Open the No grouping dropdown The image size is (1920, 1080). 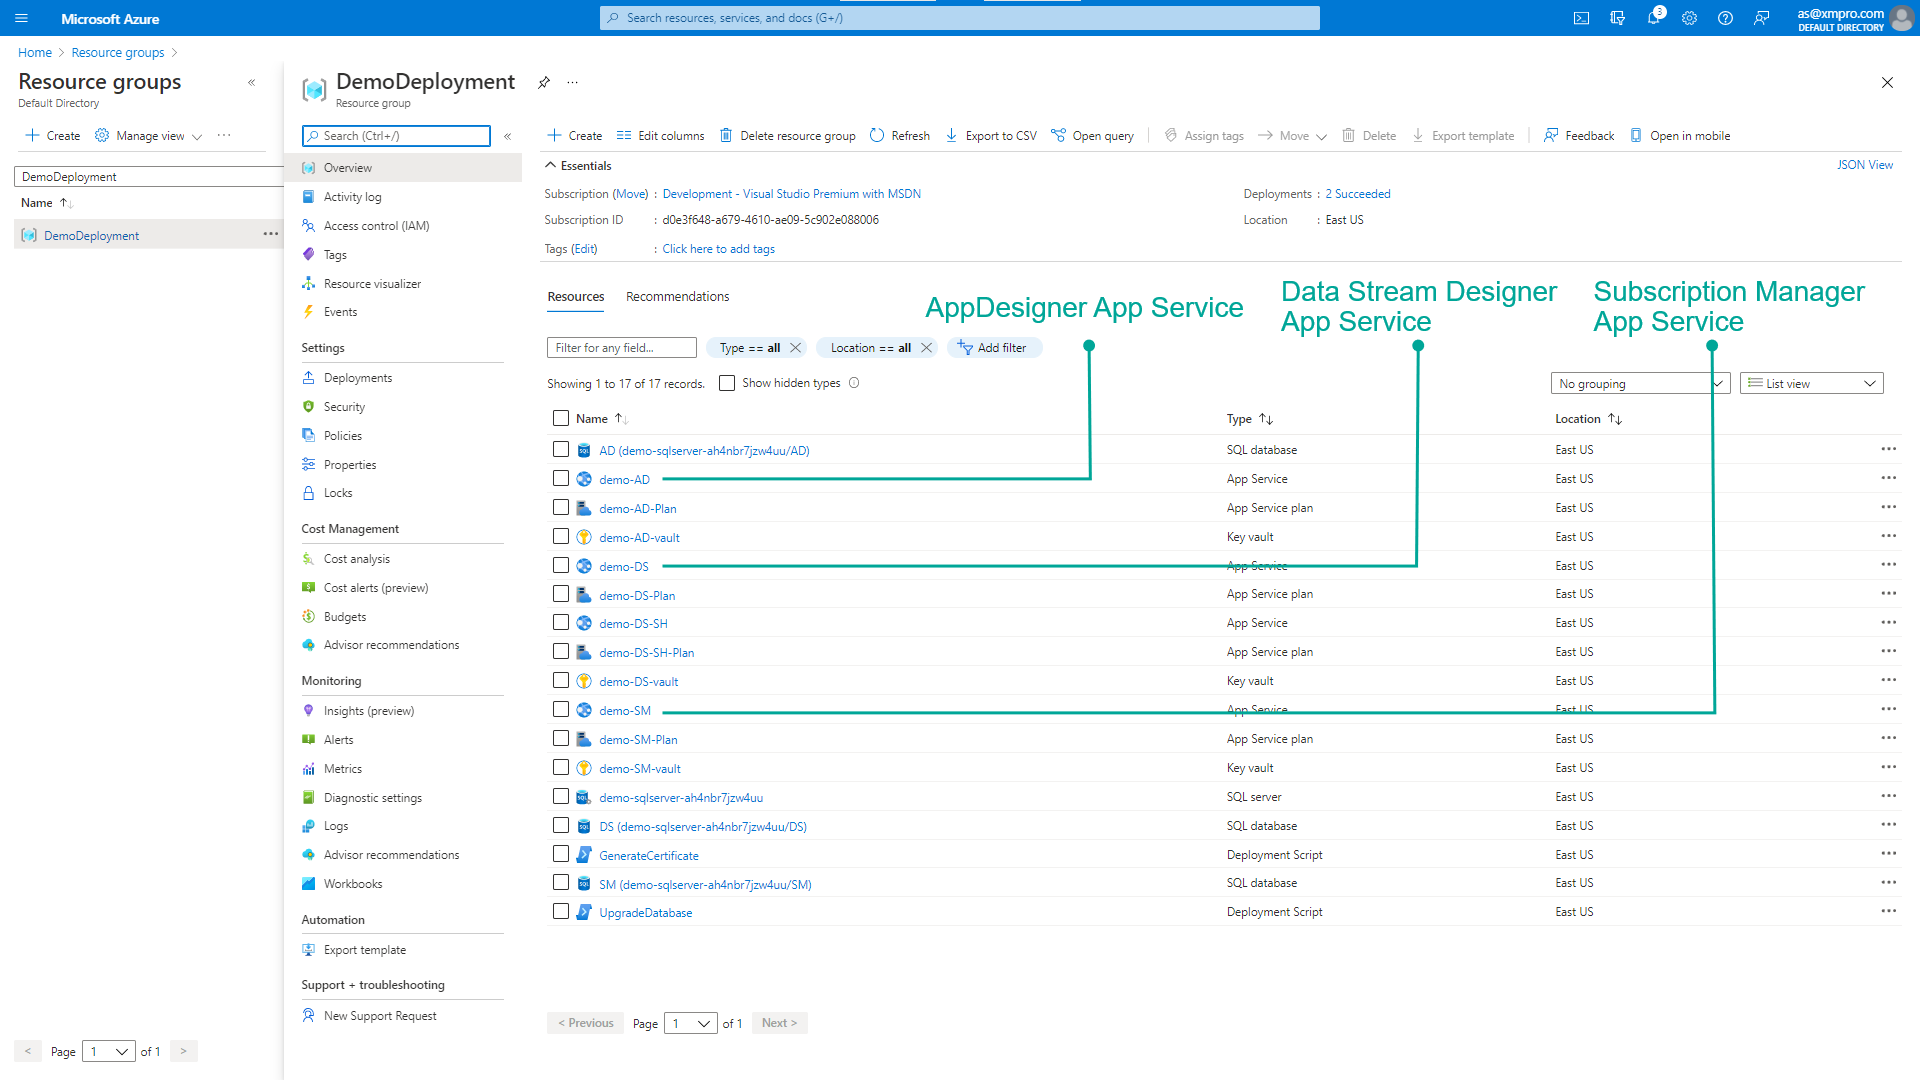point(1640,384)
